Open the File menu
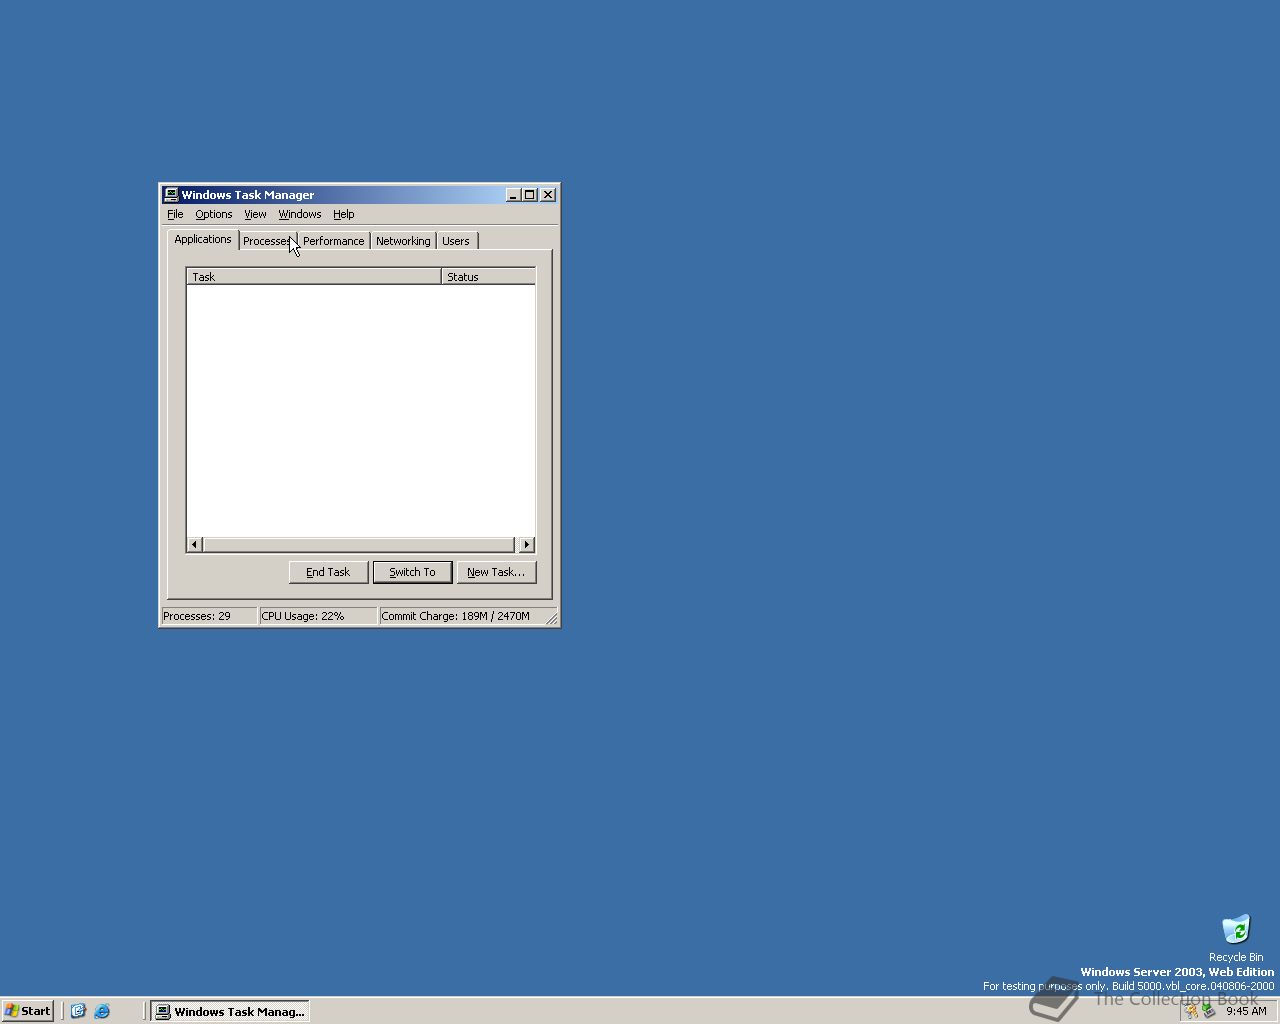 point(175,214)
